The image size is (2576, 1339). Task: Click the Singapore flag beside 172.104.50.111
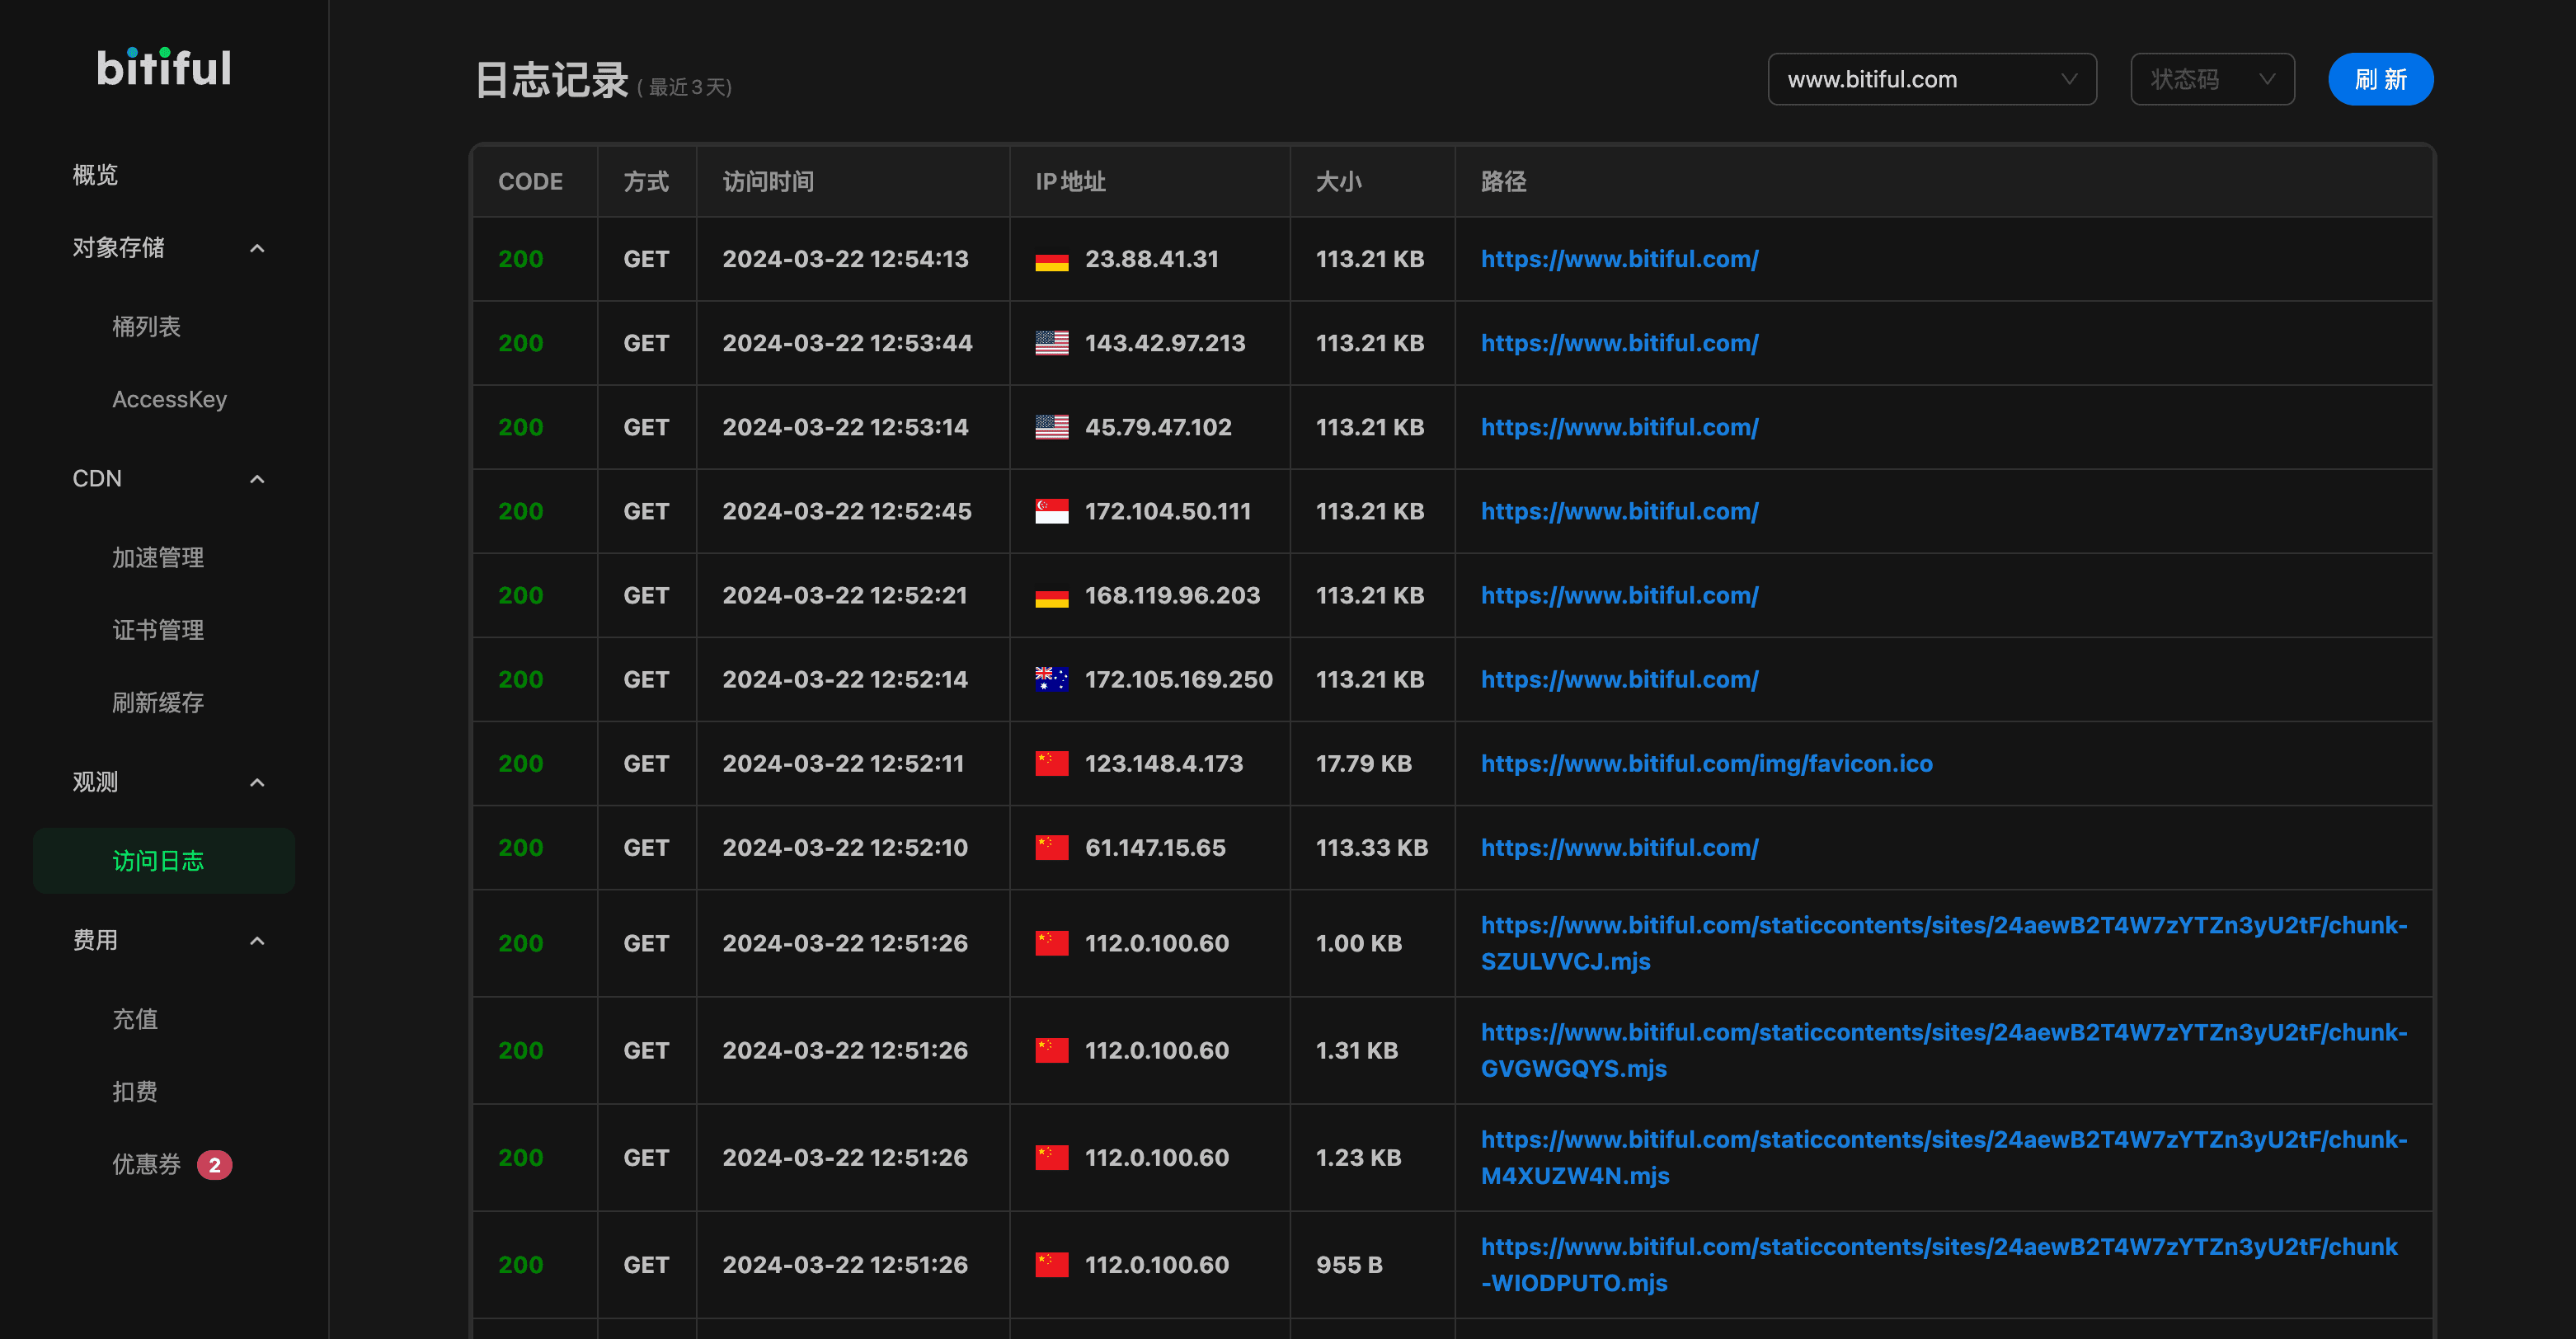point(1051,511)
